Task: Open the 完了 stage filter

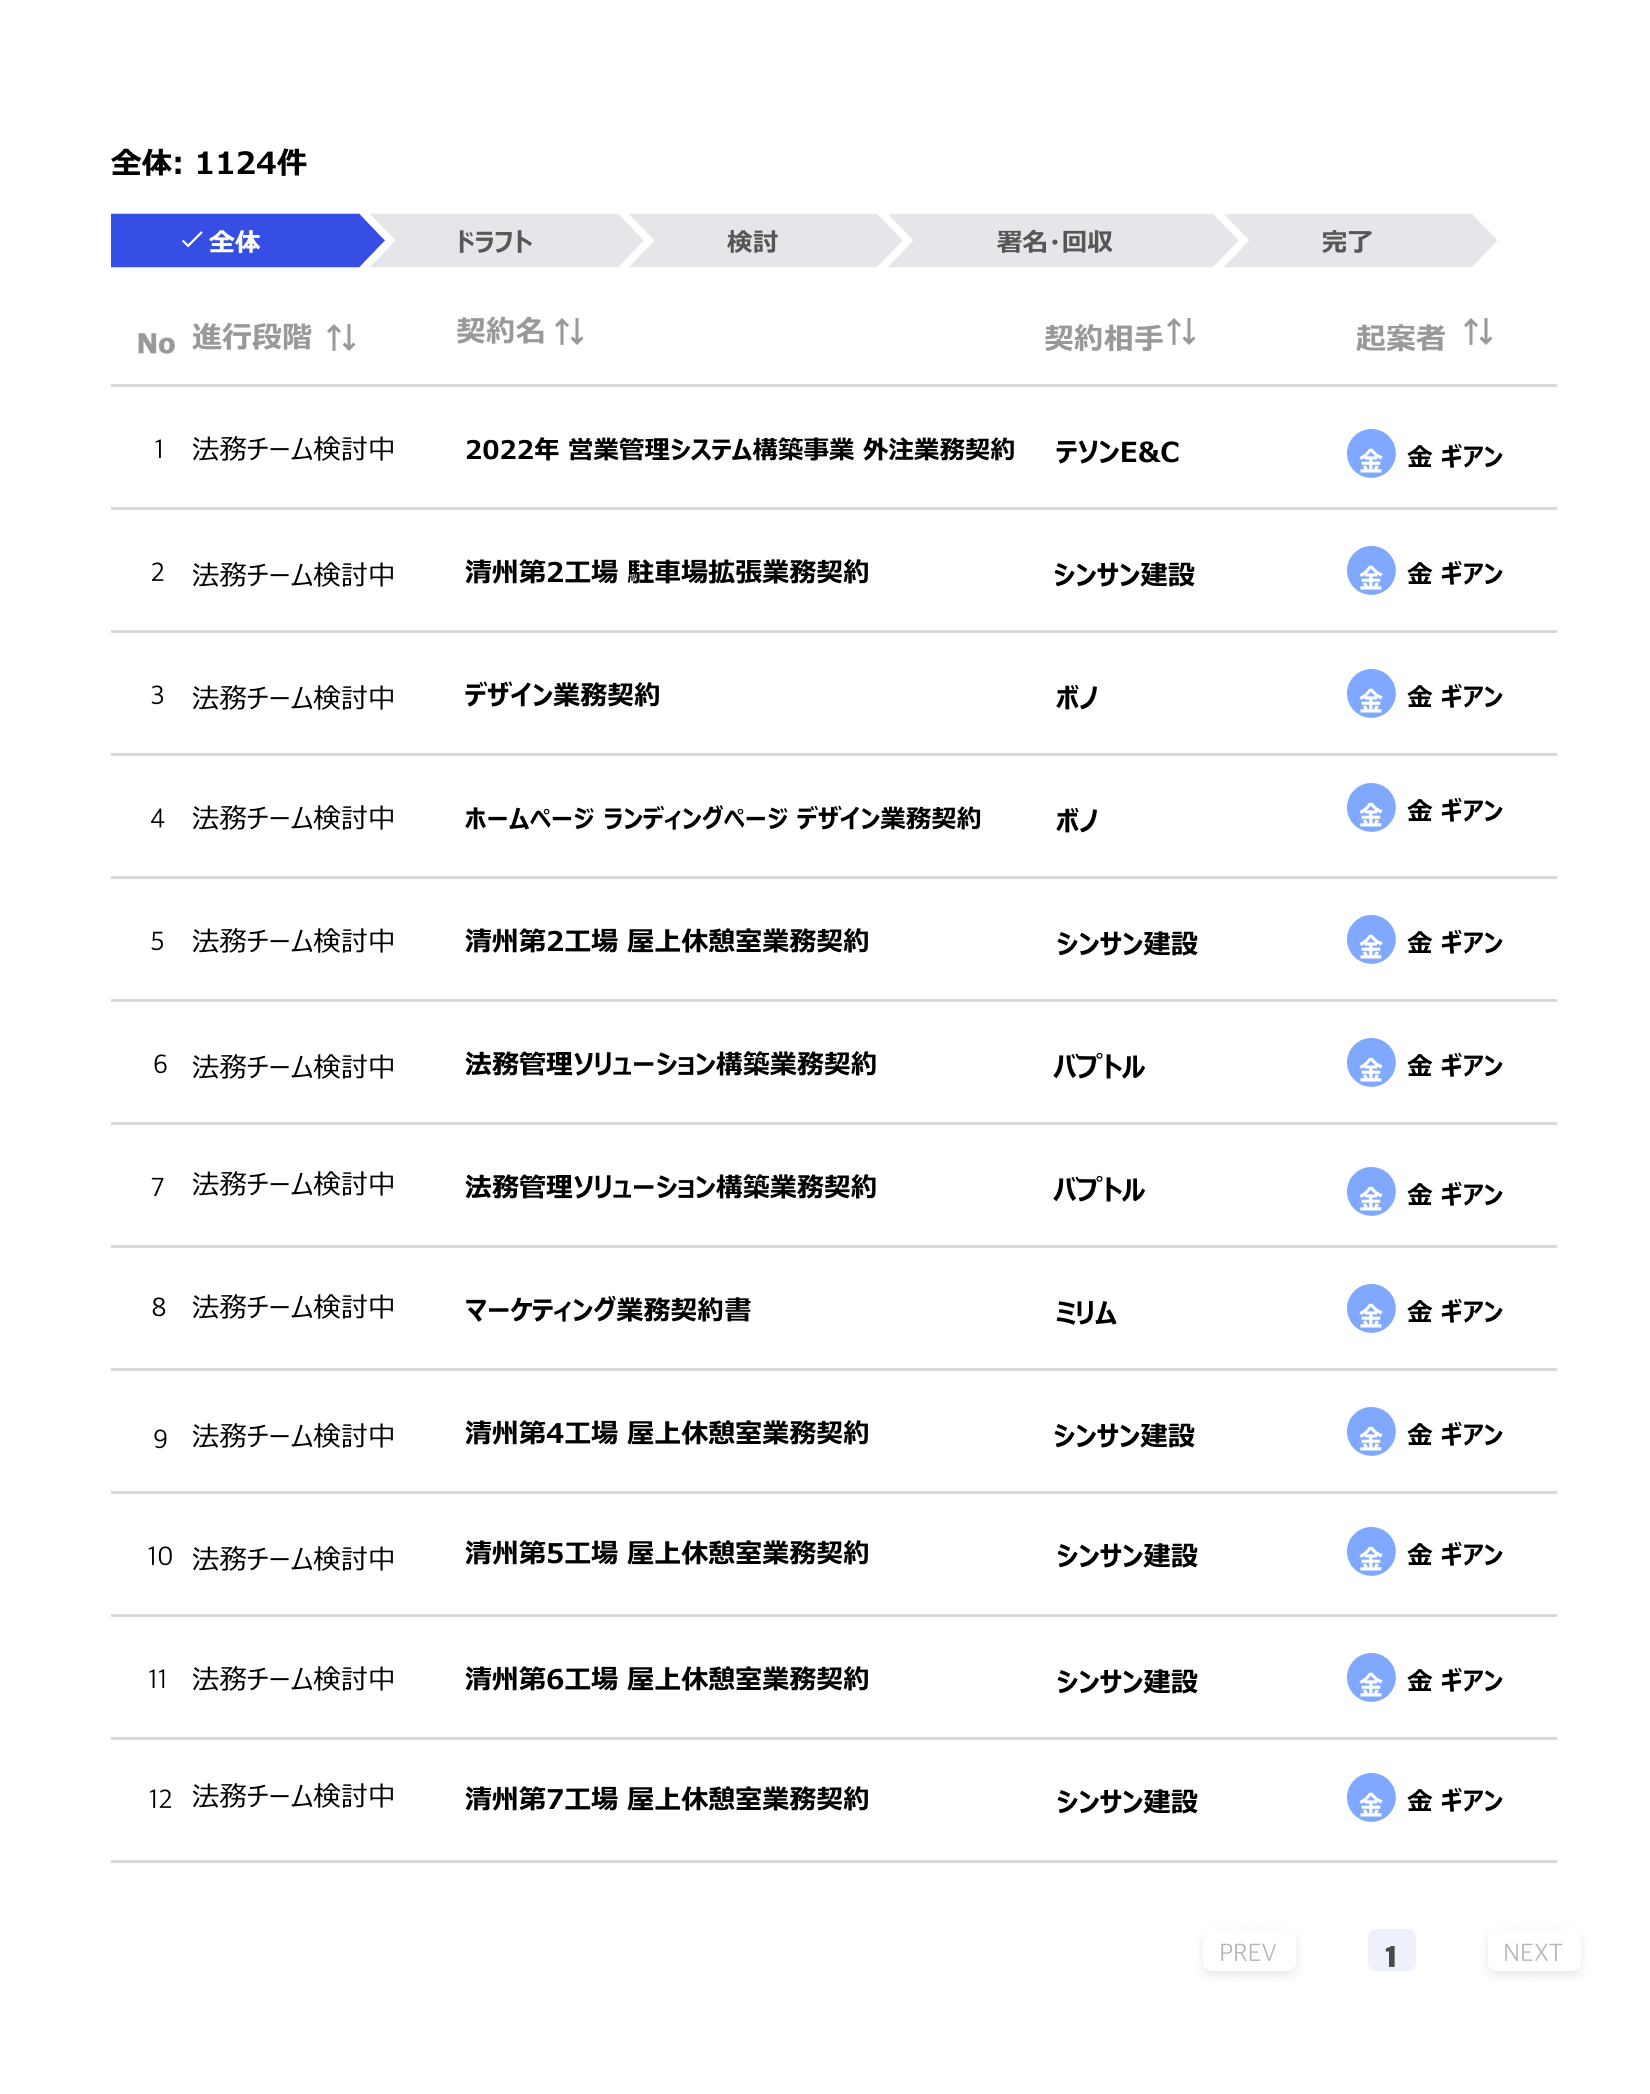Action: (1346, 240)
